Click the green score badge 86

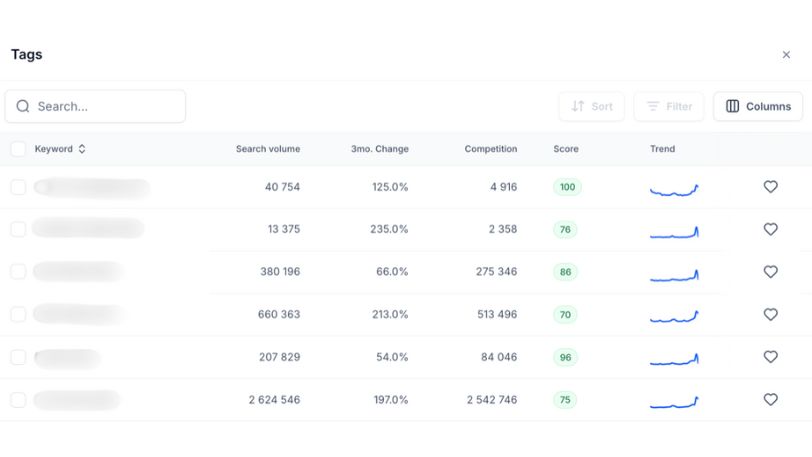566,272
